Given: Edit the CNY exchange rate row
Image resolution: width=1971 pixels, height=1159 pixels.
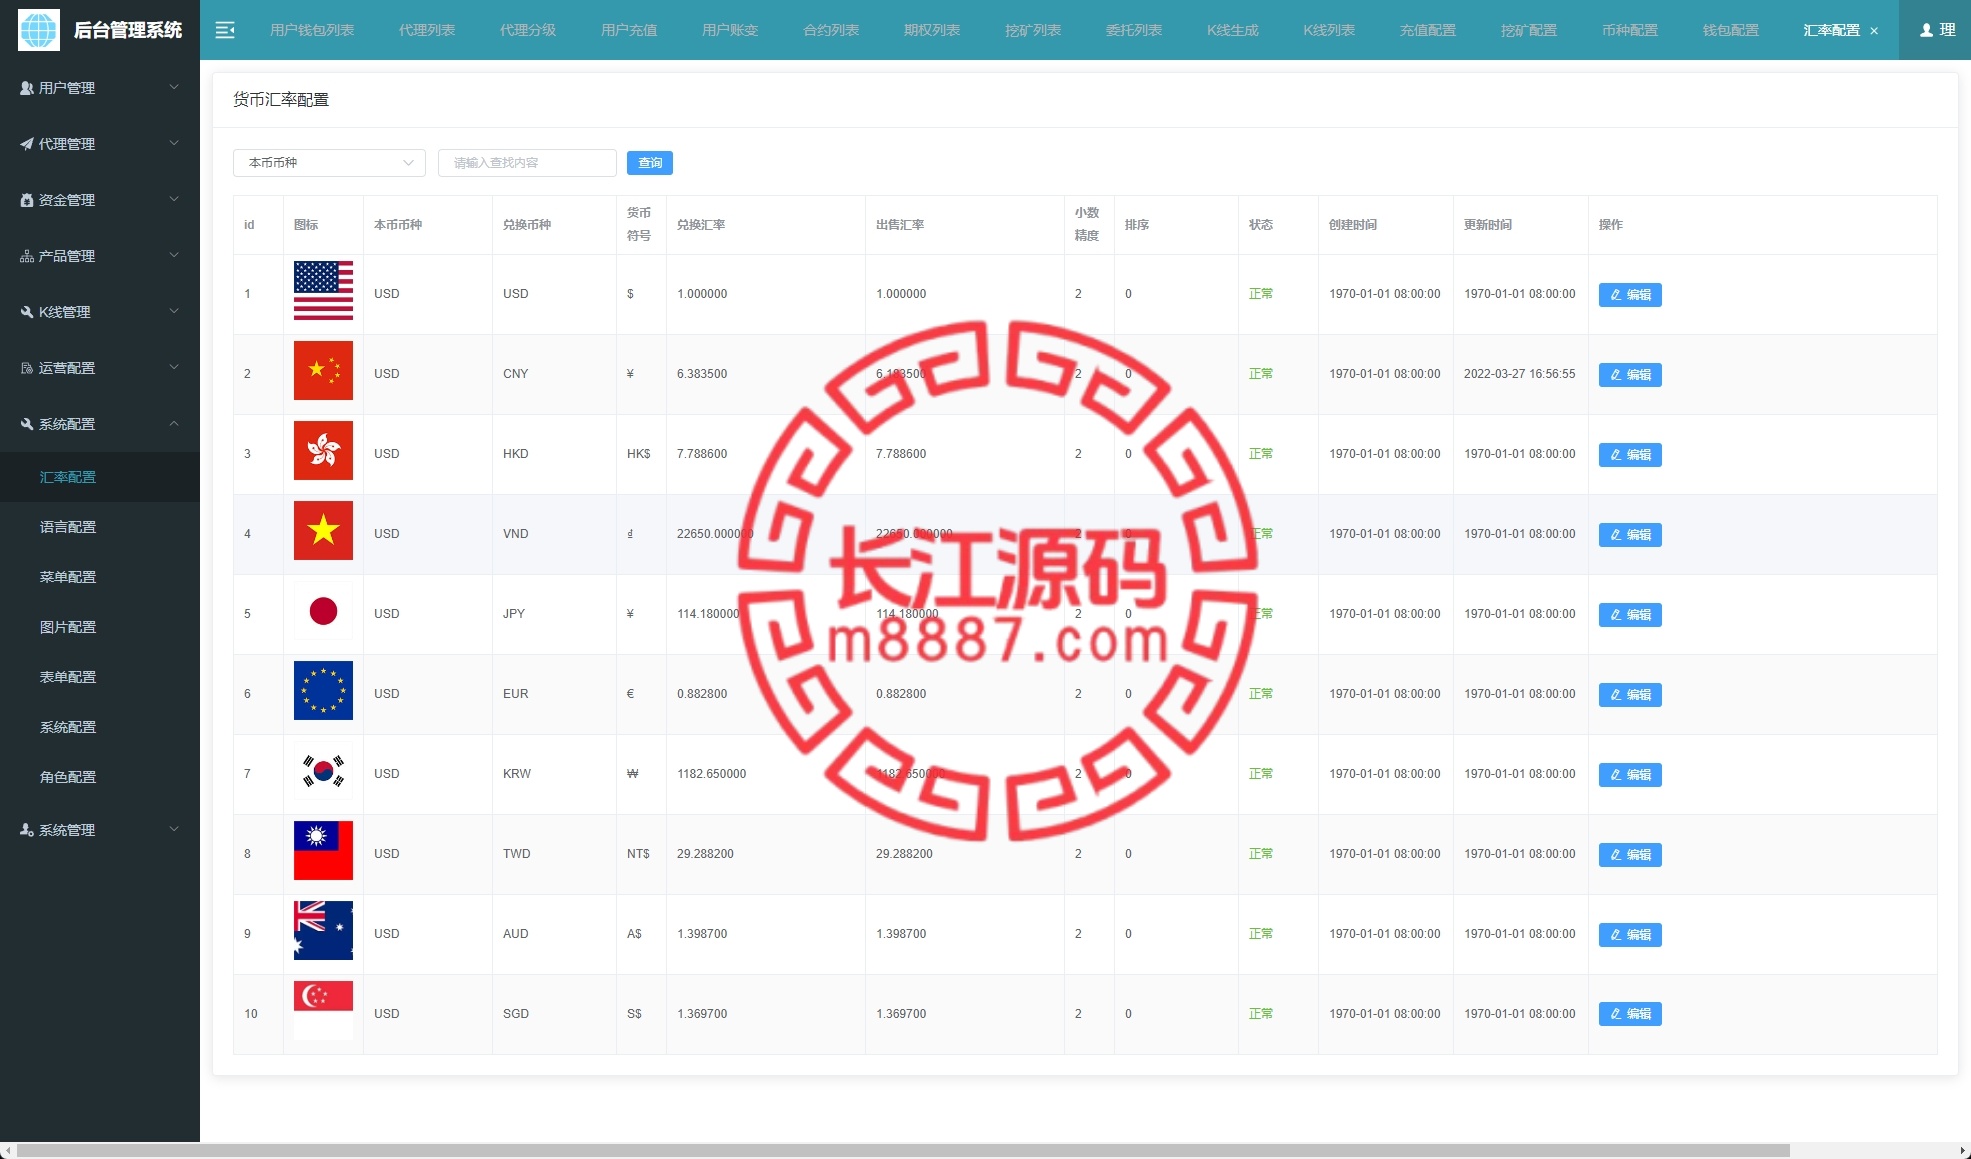Looking at the screenshot, I should pos(1630,375).
